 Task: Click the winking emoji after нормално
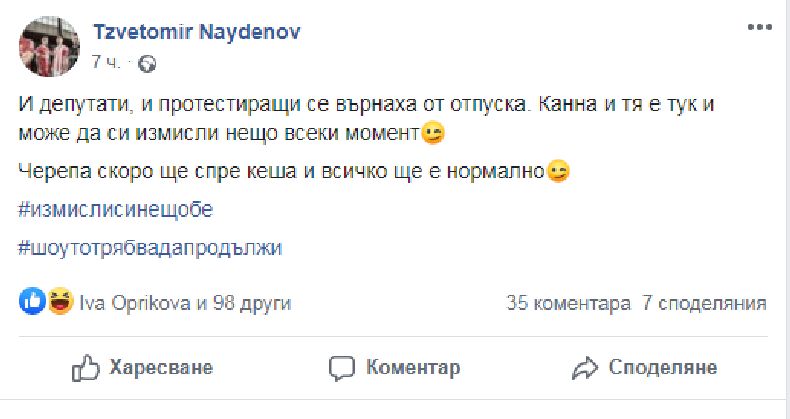[558, 172]
